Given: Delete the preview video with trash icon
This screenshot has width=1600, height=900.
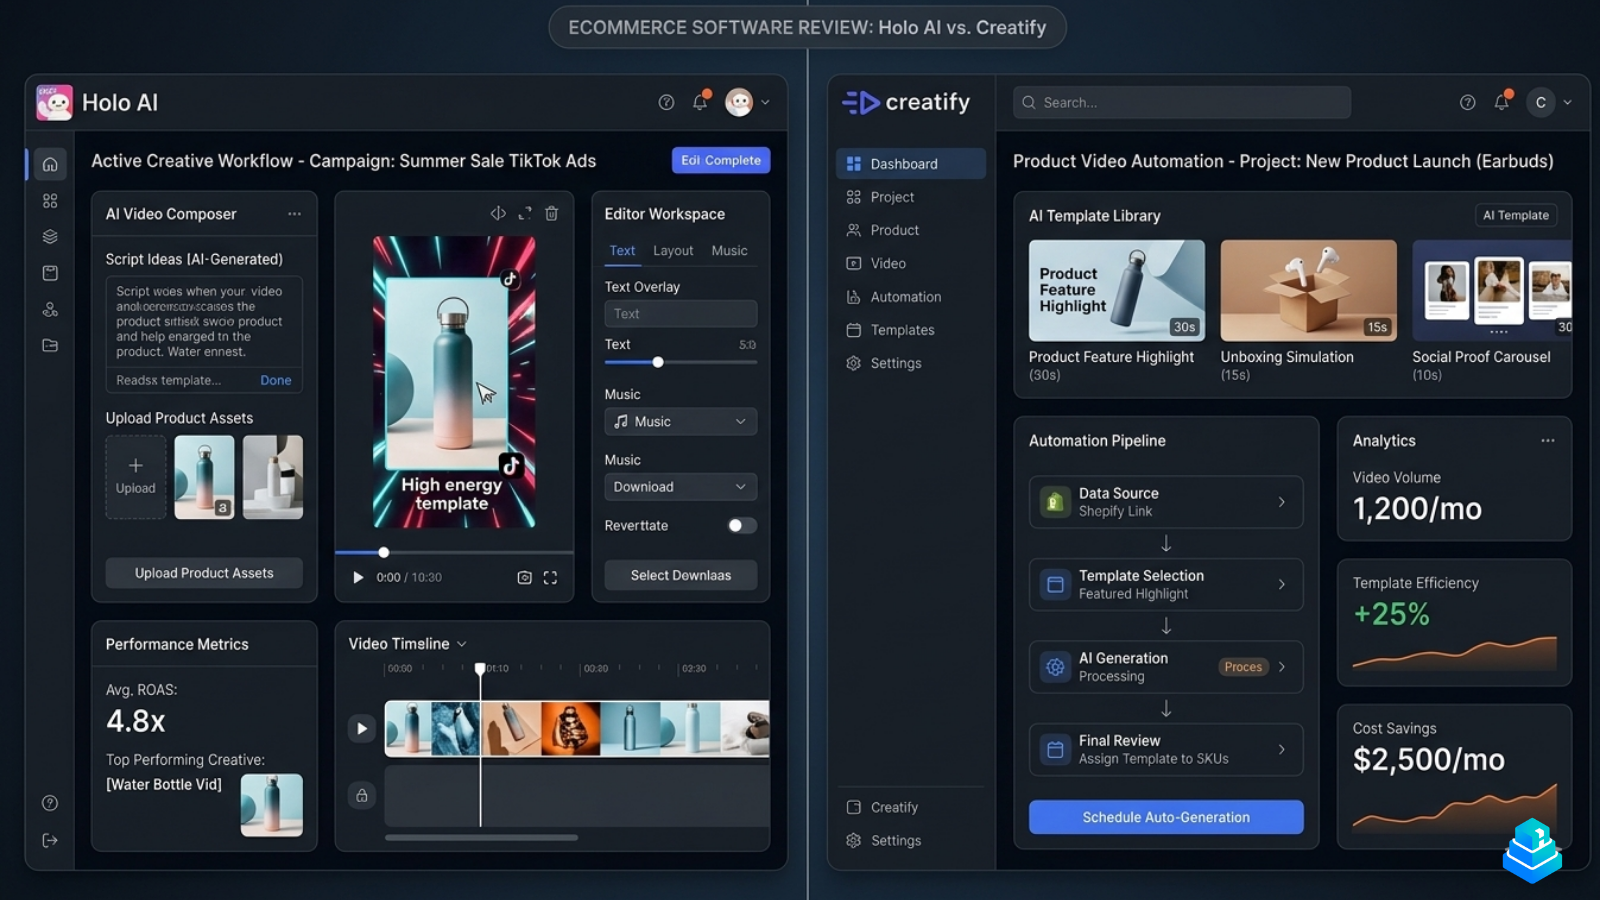Looking at the screenshot, I should pyautogui.click(x=552, y=213).
